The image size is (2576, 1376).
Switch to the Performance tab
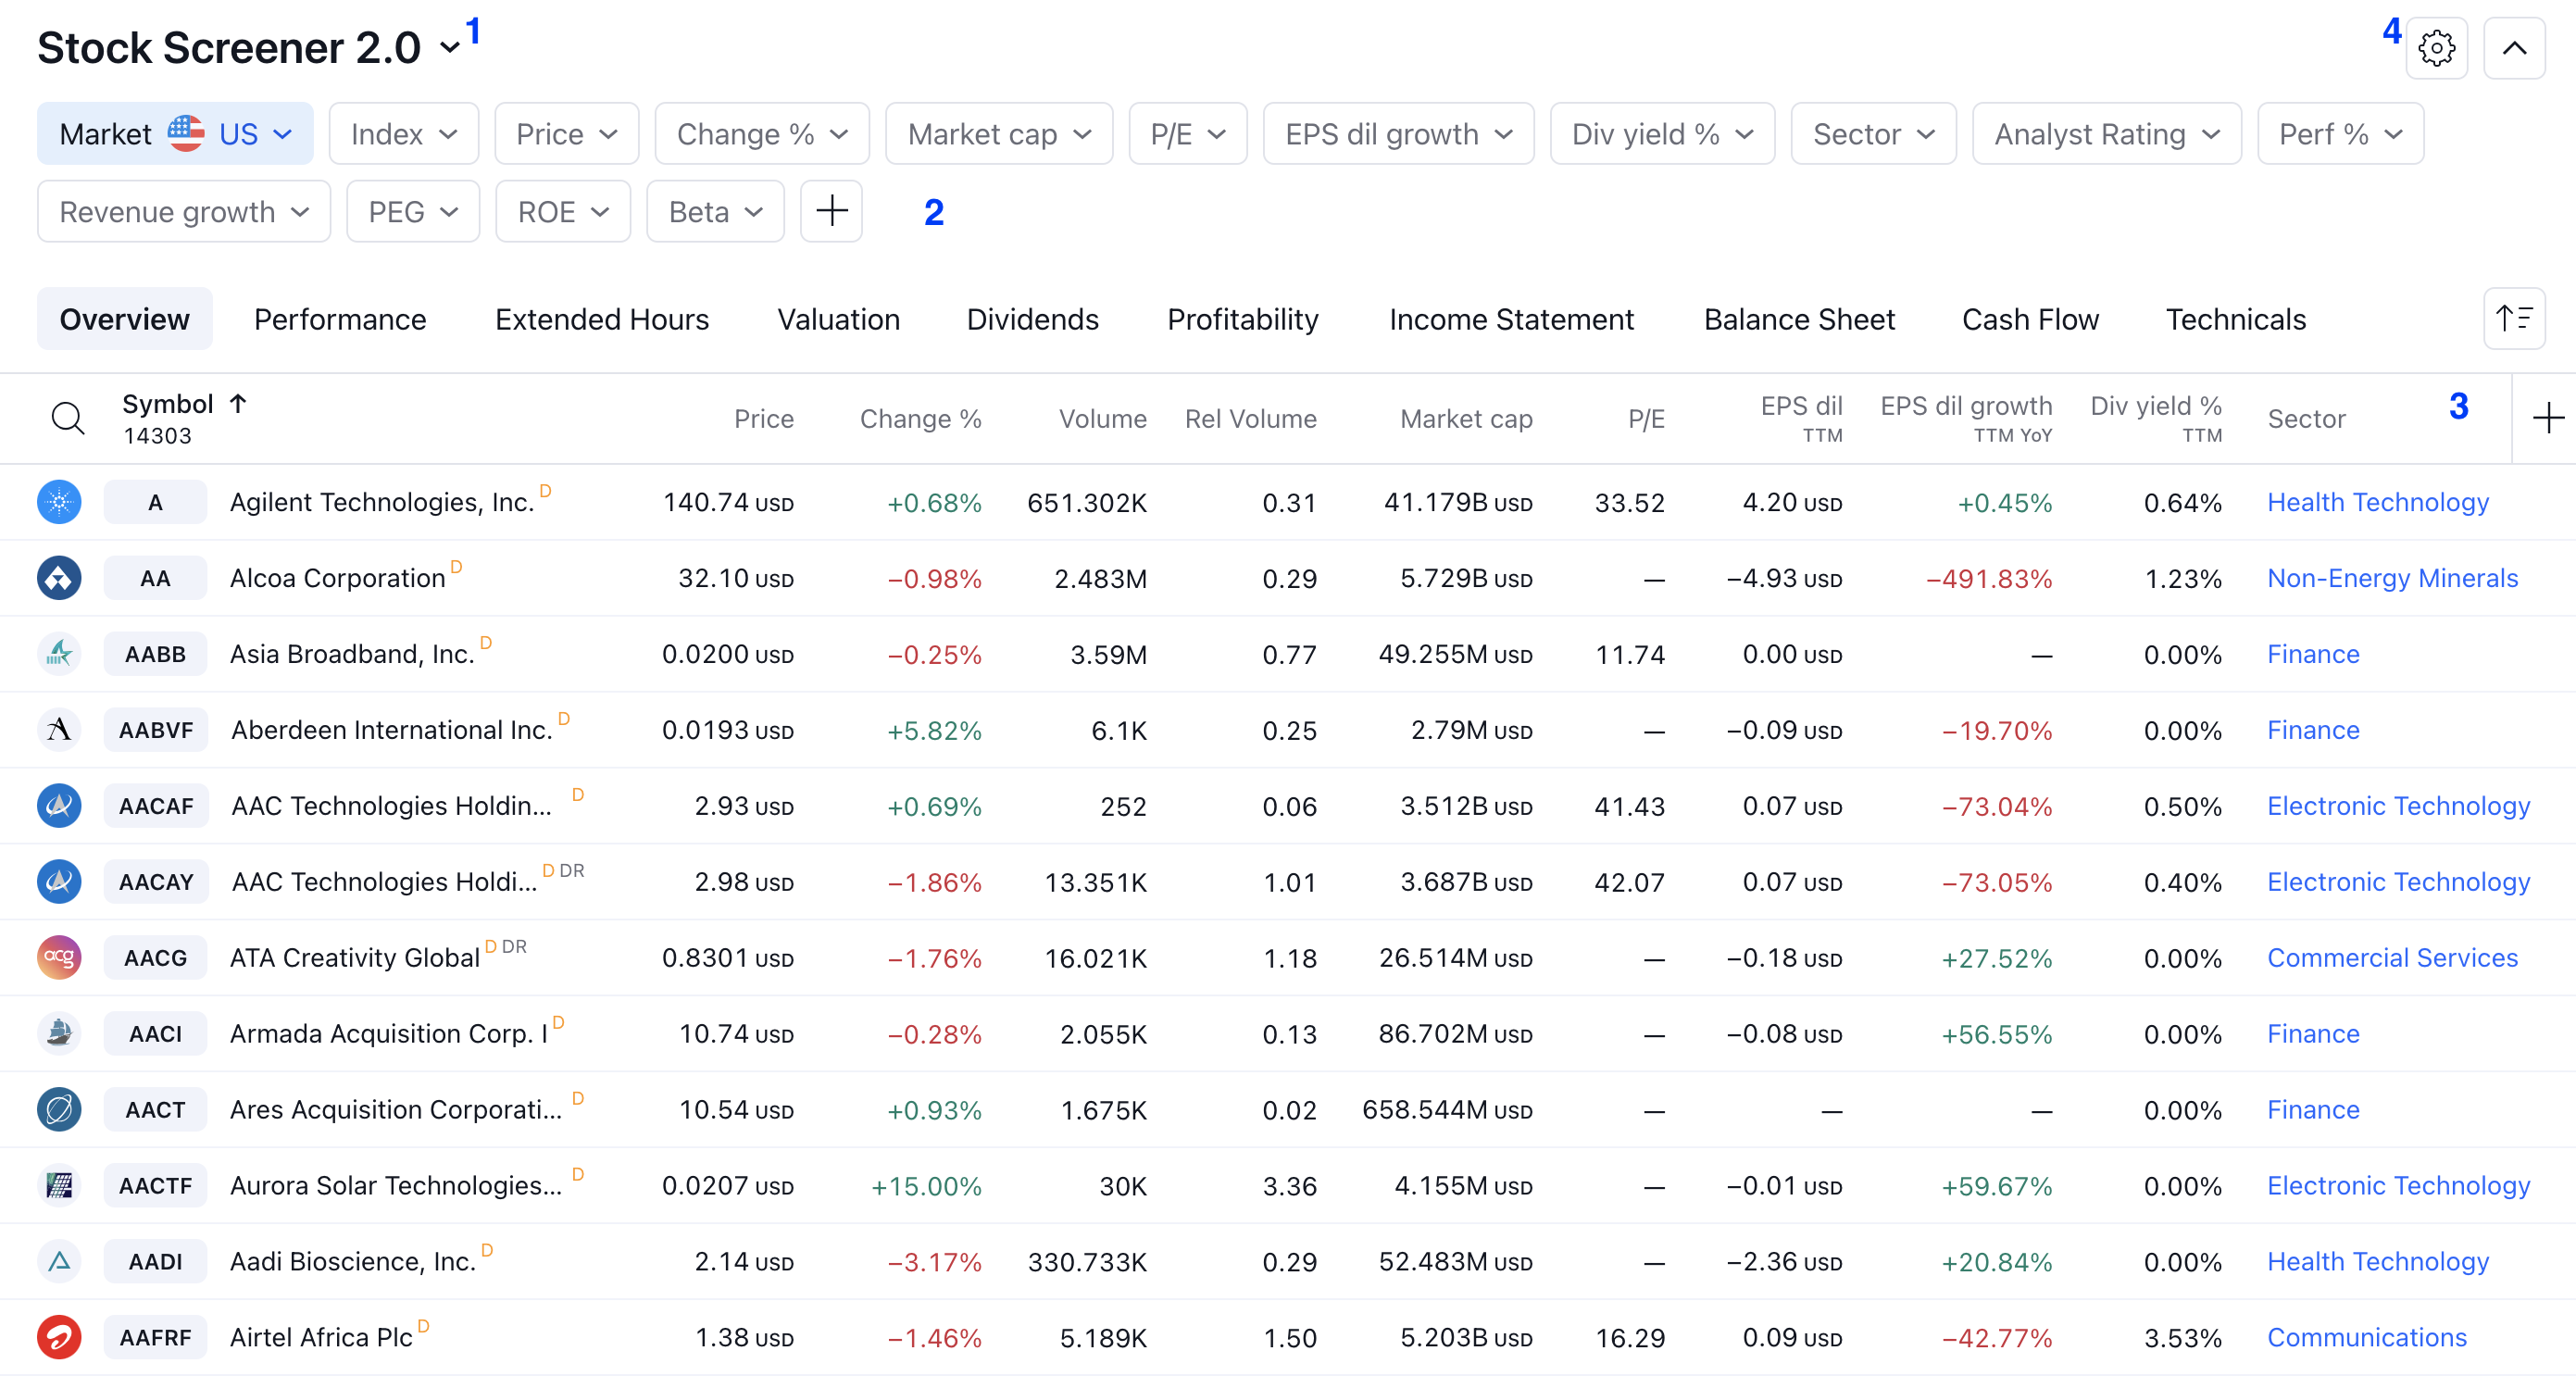[340, 319]
